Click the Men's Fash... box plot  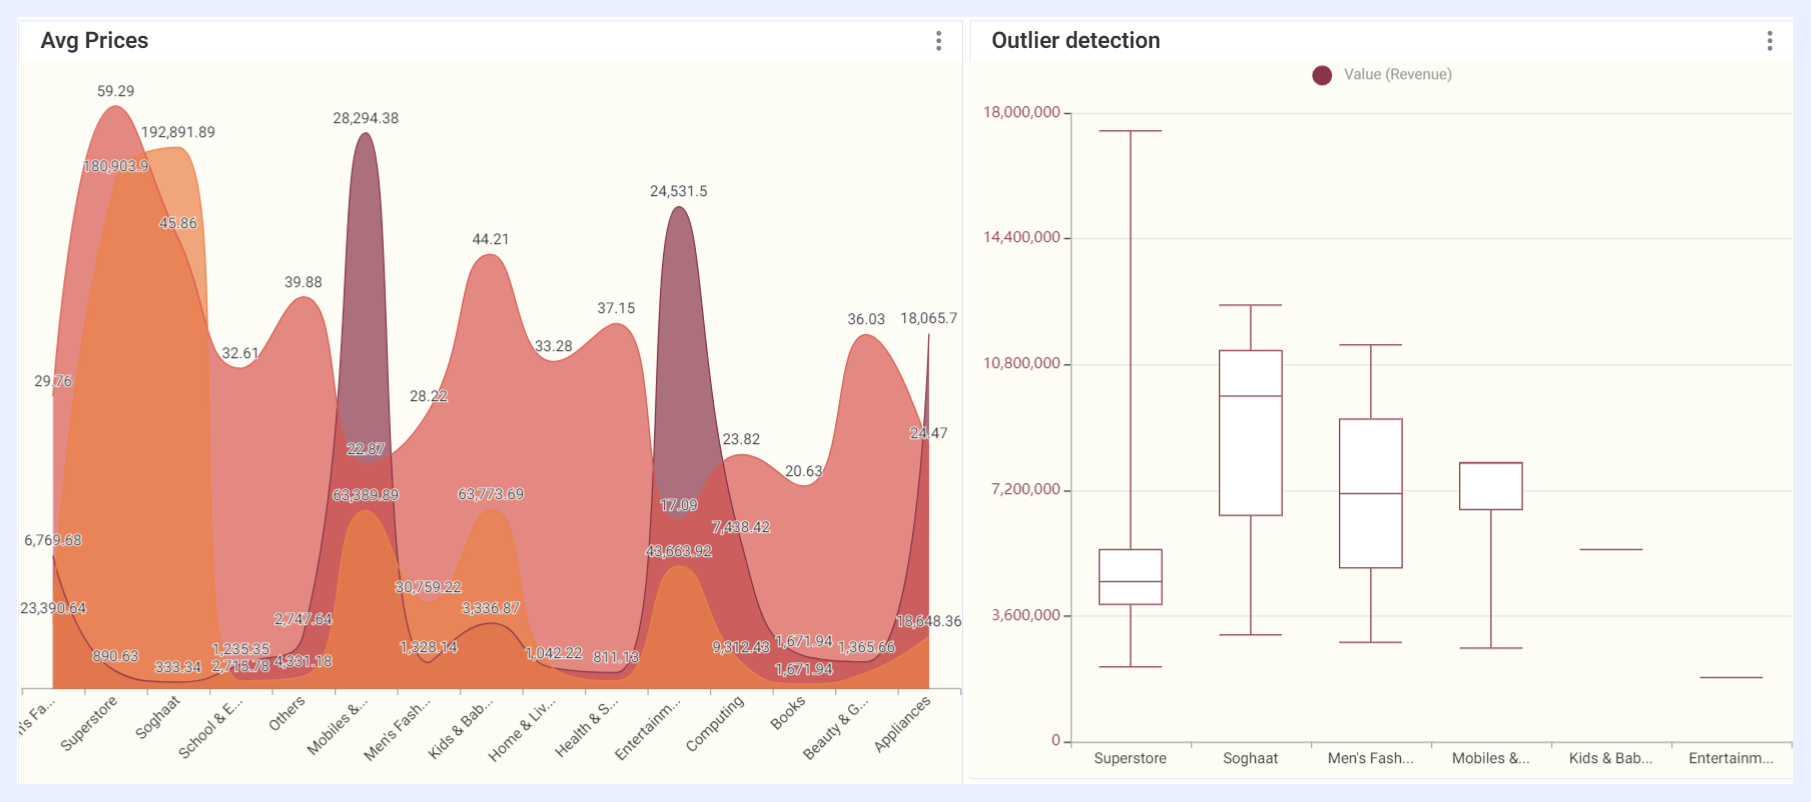tap(1370, 493)
